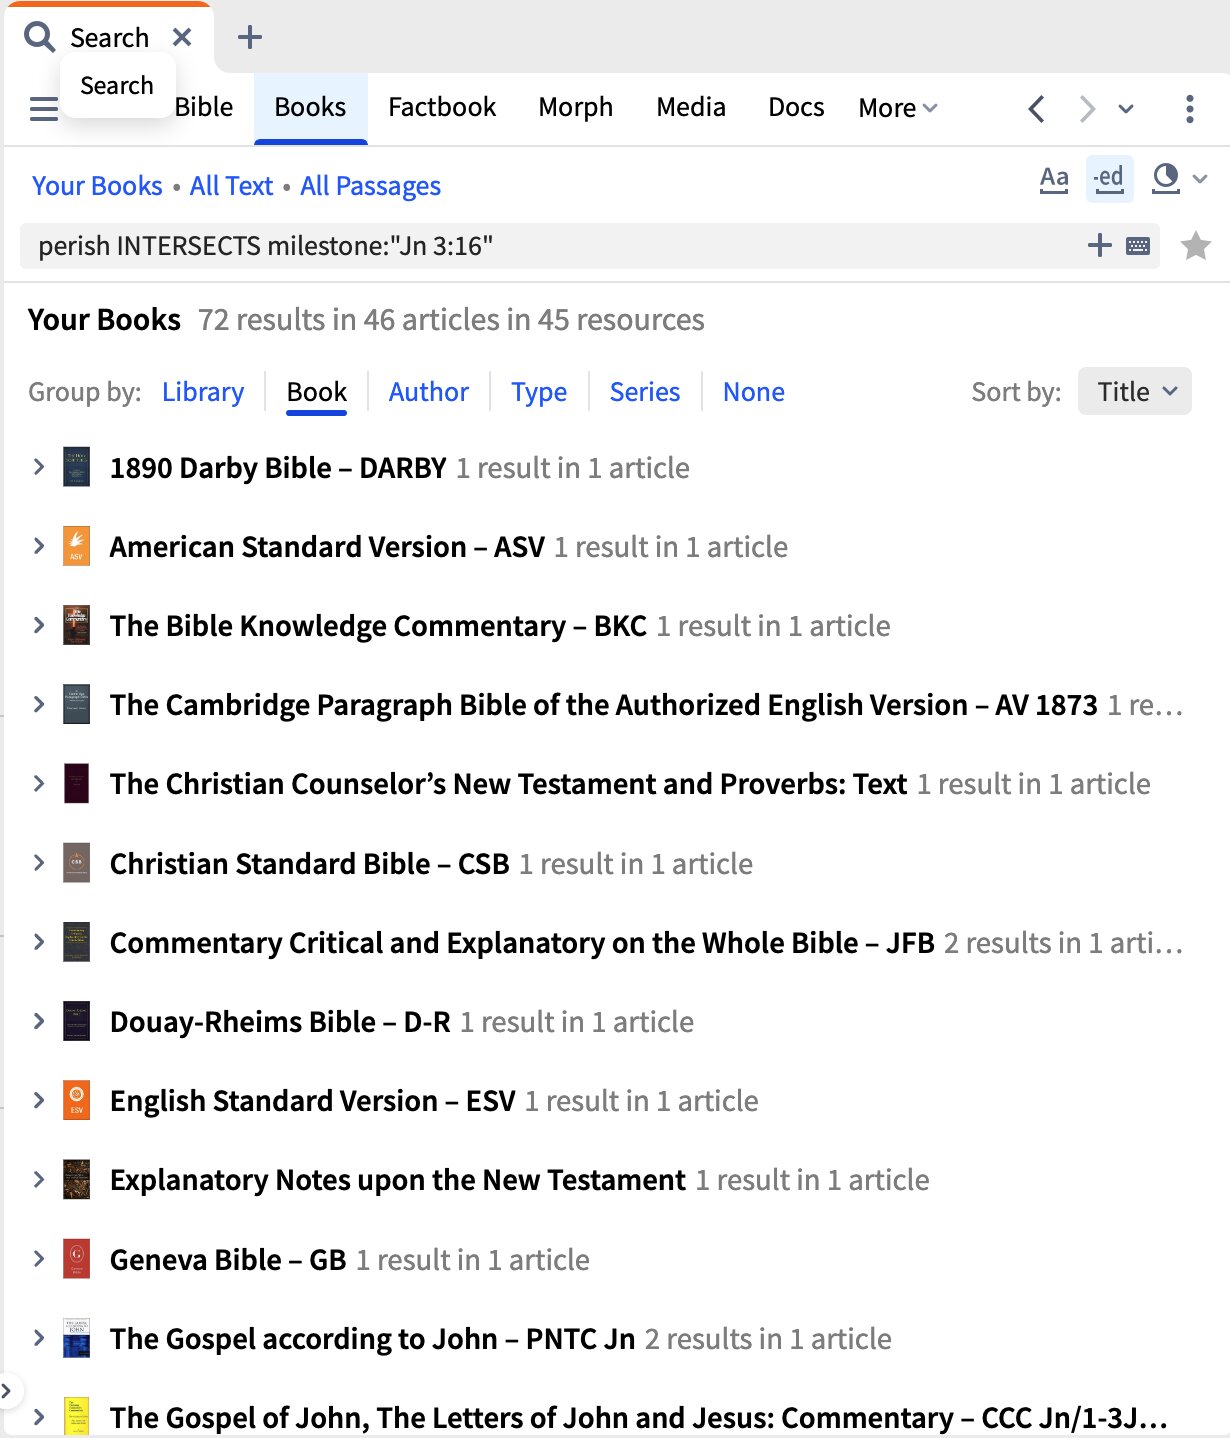Open a new tab with the plus icon
Screen dimensions: 1230x1438
(x=249, y=37)
